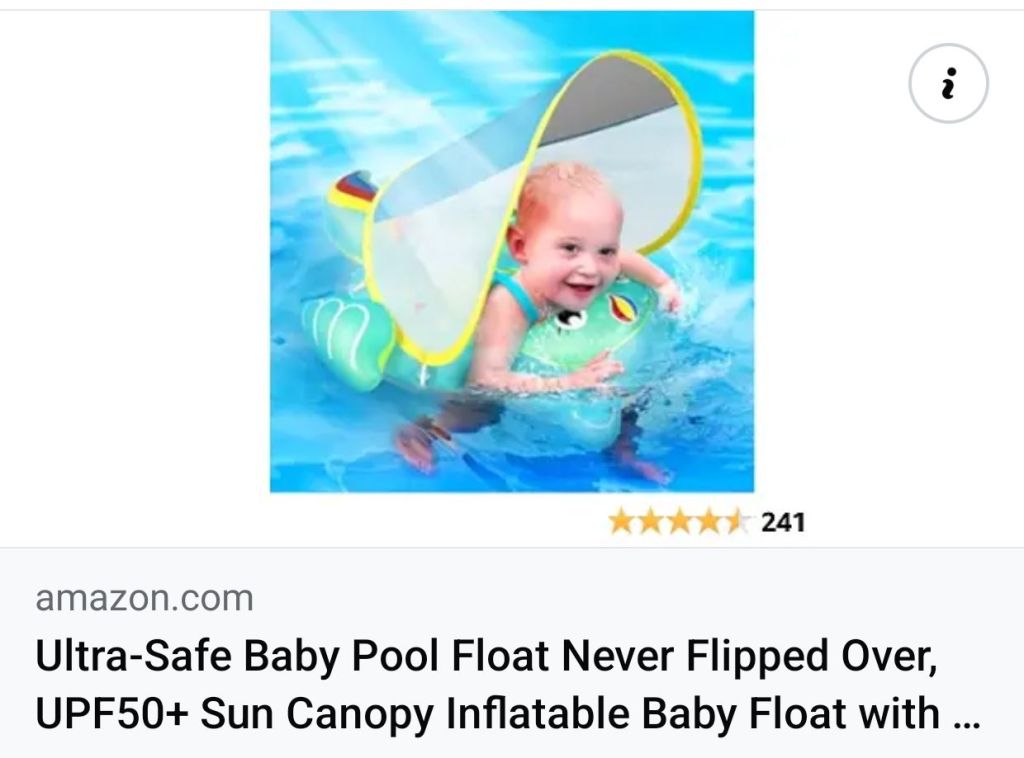
Task: Click the first gold rating star
Action: [x=620, y=522]
